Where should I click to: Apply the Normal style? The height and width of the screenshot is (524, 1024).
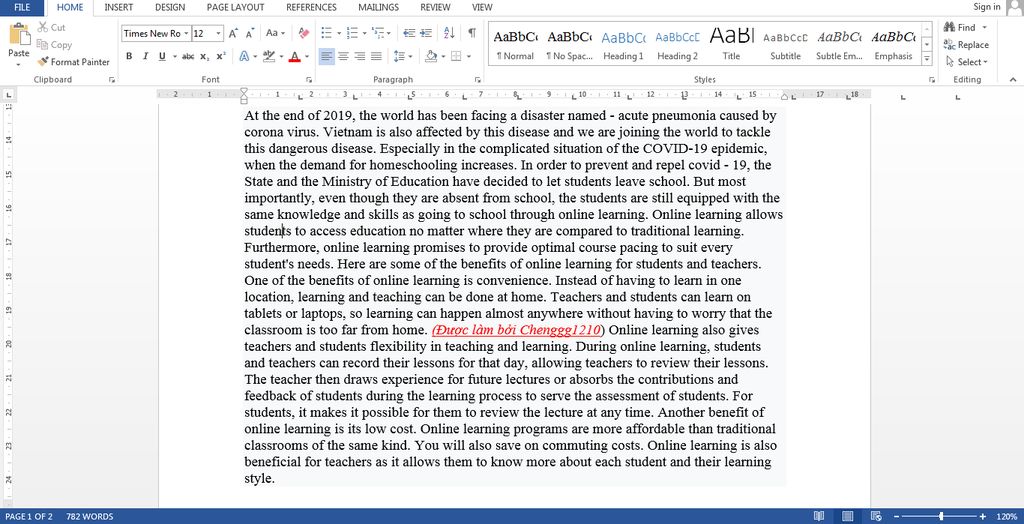pos(515,44)
